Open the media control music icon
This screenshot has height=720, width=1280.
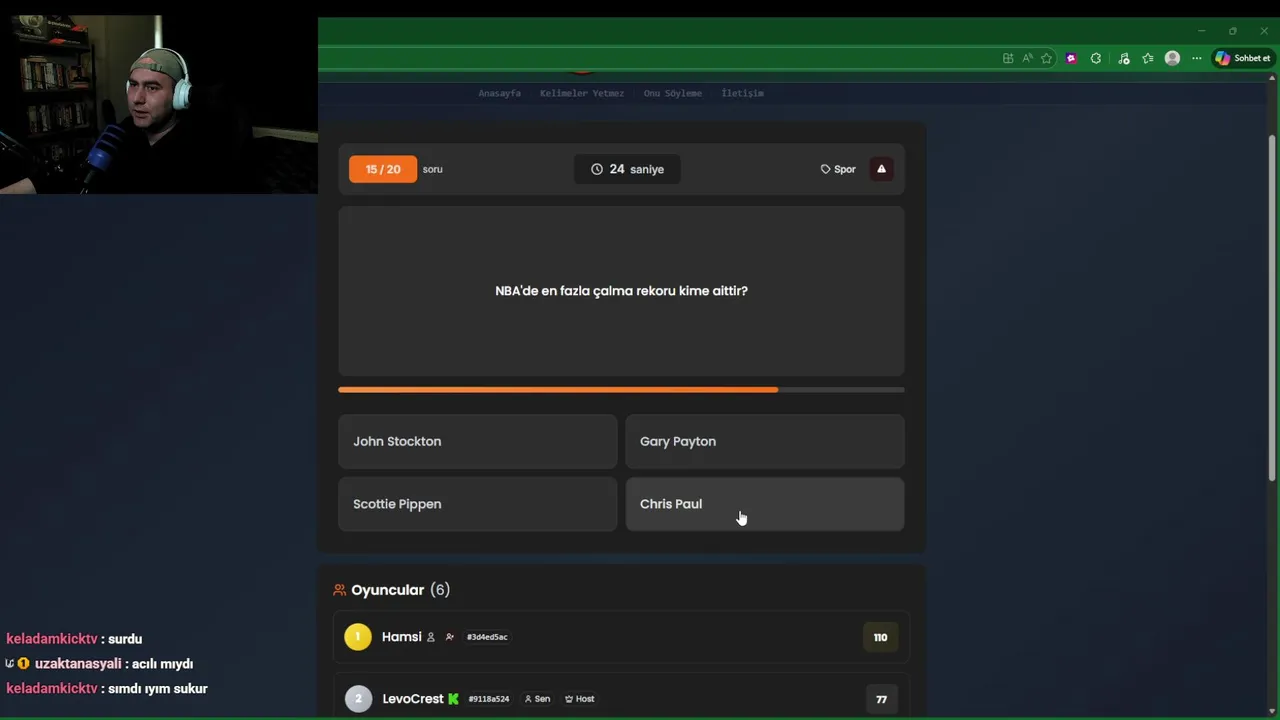click(1124, 58)
